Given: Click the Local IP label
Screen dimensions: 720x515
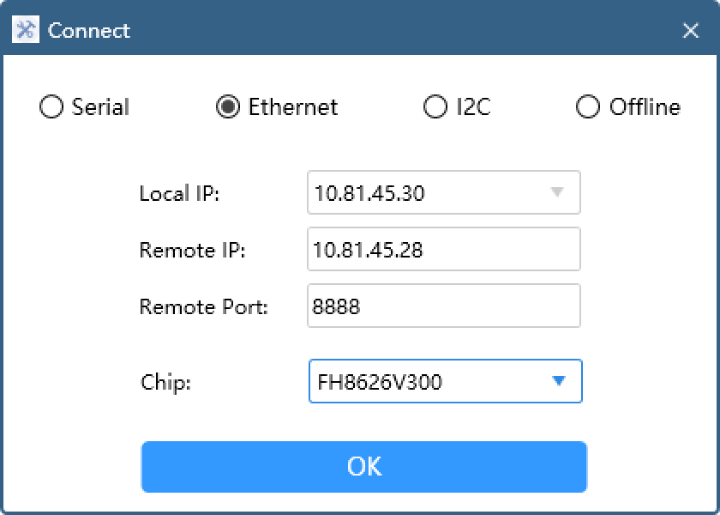Looking at the screenshot, I should (180, 193).
